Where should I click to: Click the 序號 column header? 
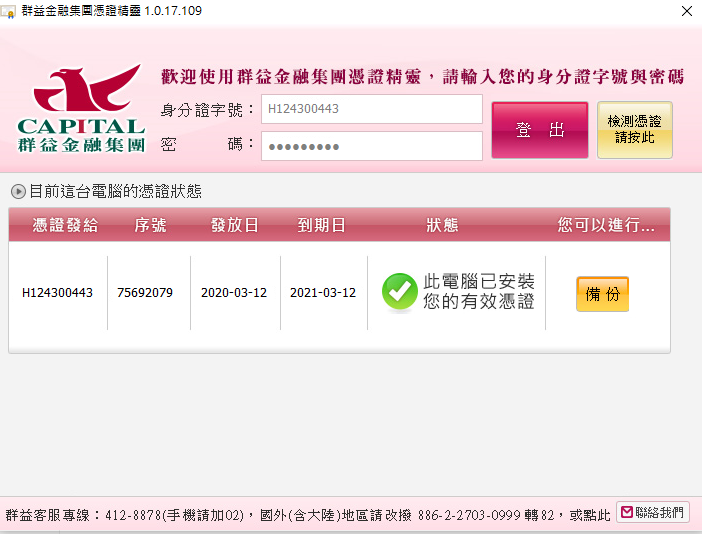[150, 225]
